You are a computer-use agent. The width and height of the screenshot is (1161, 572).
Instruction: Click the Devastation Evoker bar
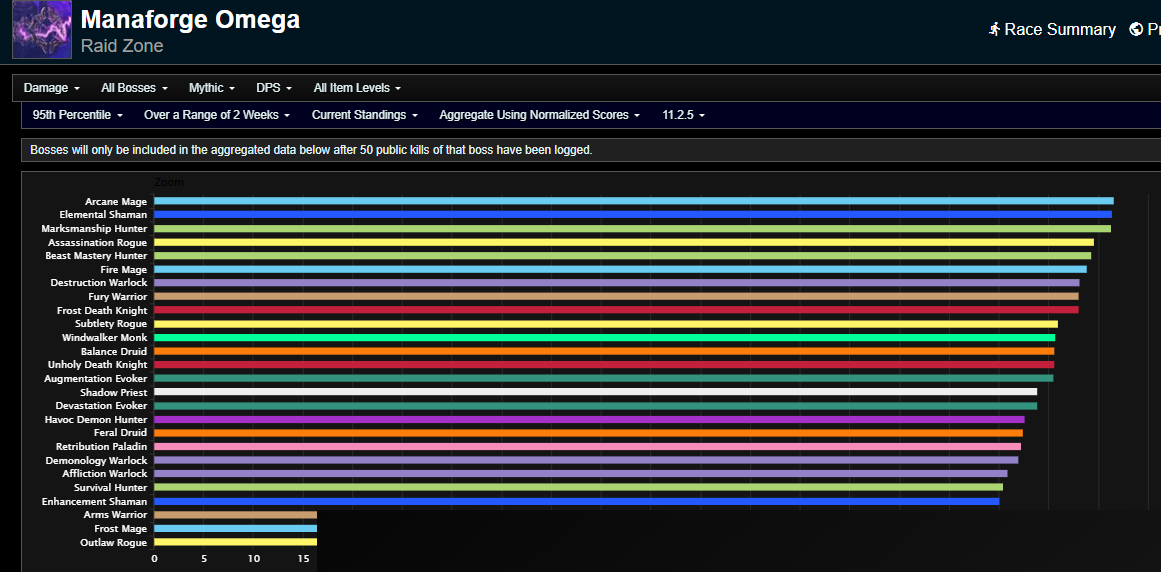coord(595,406)
